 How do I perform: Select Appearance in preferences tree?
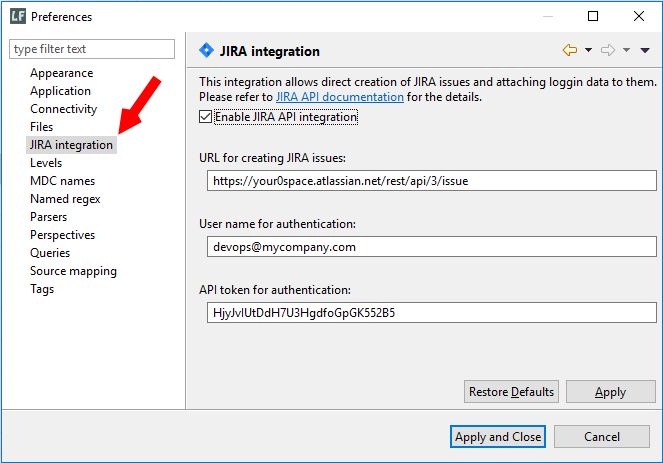tap(61, 73)
